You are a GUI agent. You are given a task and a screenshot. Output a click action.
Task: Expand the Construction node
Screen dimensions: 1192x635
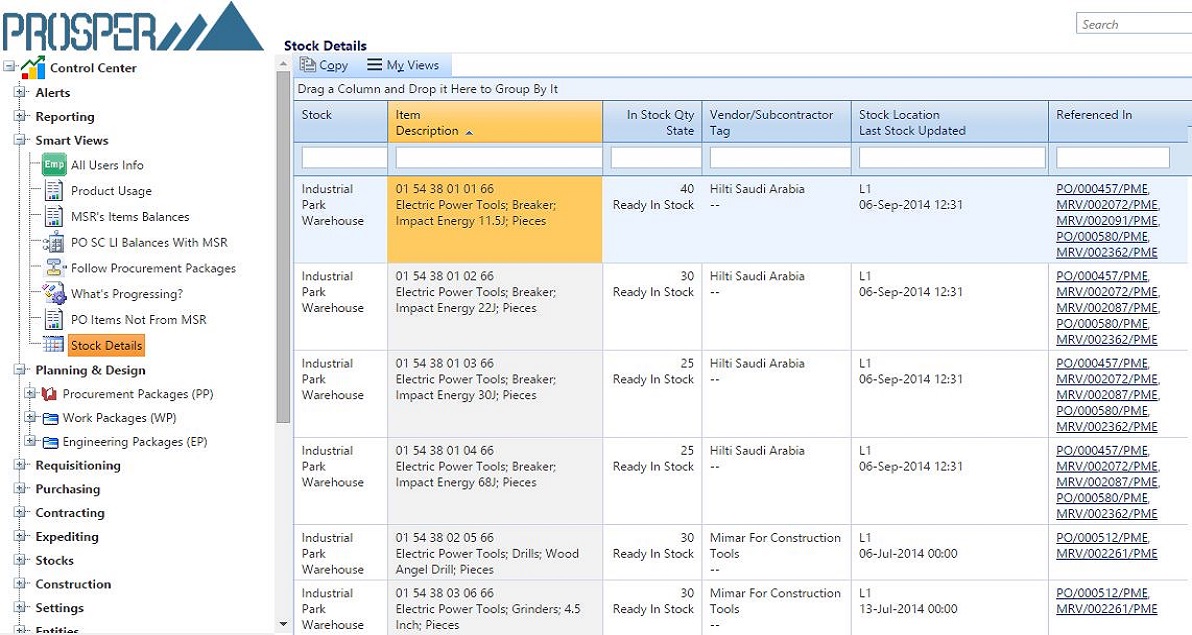tap(20, 584)
